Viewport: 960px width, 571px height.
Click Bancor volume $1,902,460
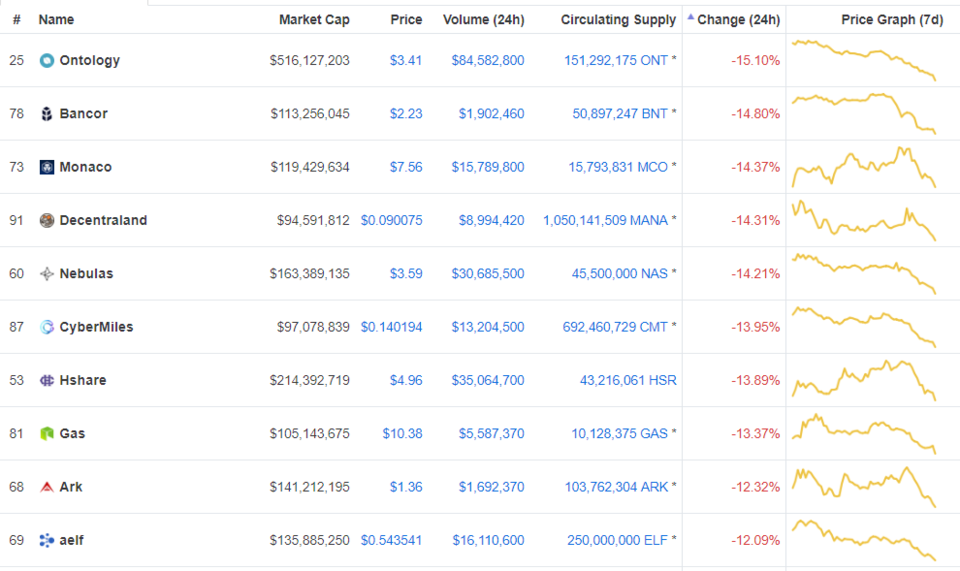(x=492, y=114)
